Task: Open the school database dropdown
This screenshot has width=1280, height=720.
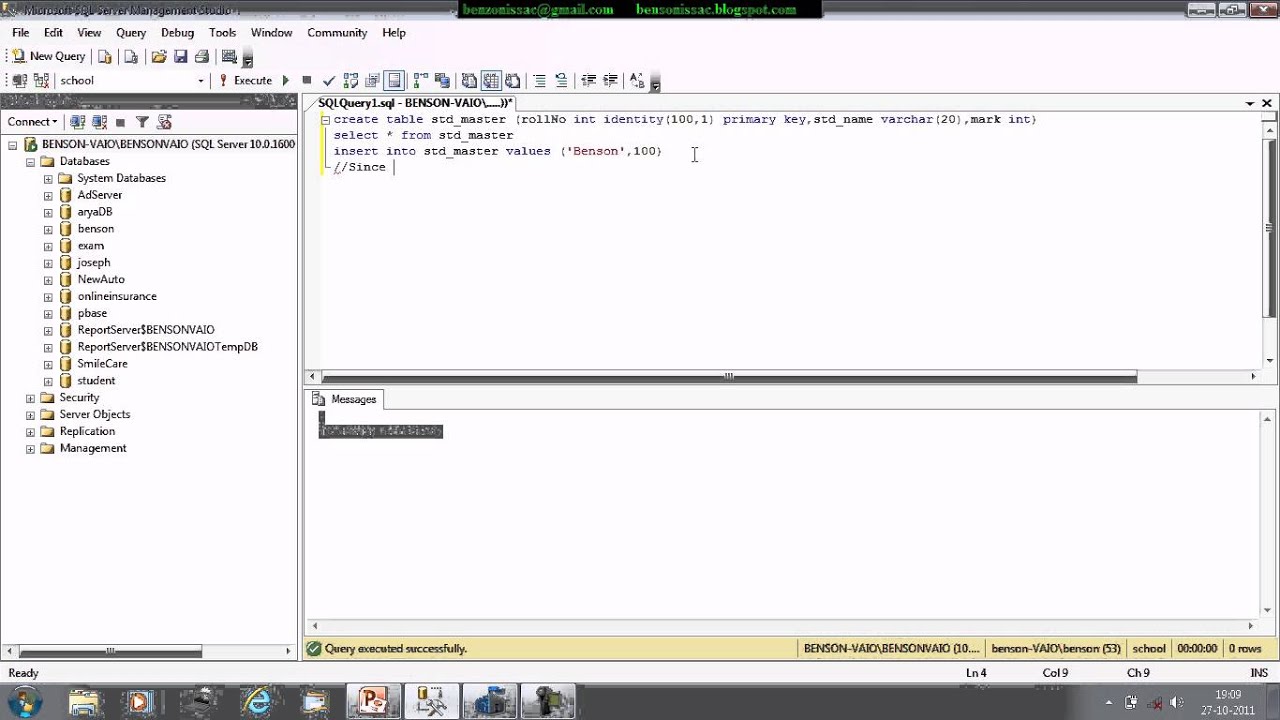Action: click(200, 81)
